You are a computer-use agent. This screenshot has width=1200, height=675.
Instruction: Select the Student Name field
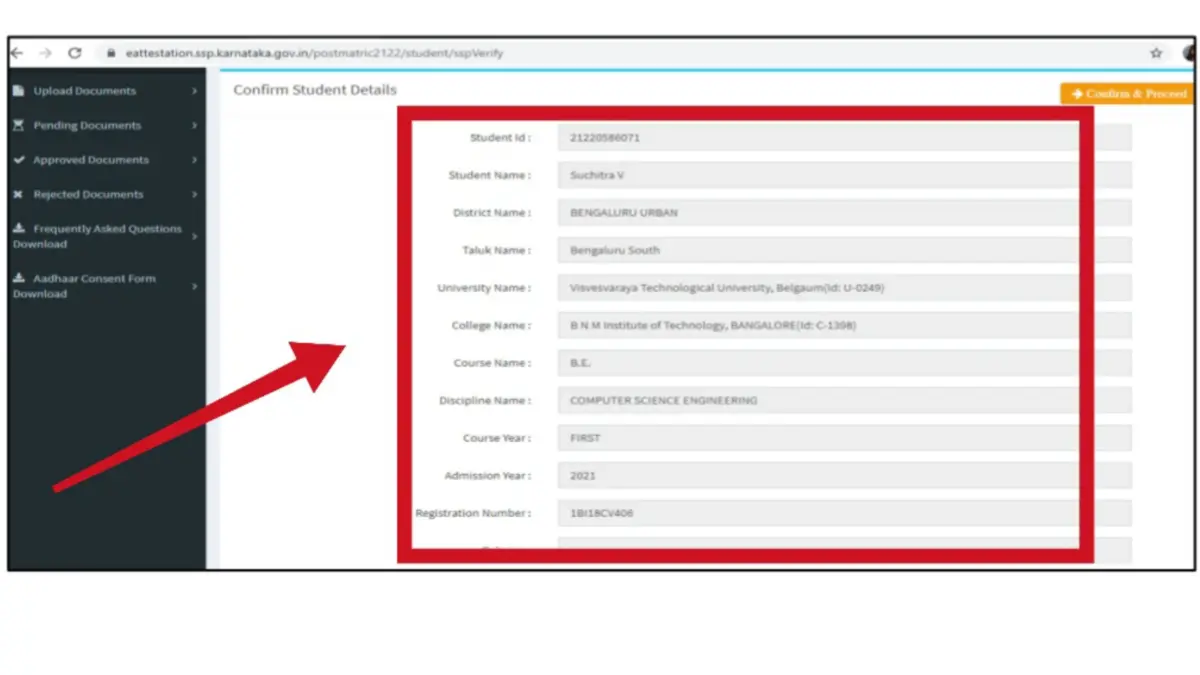tap(818, 176)
